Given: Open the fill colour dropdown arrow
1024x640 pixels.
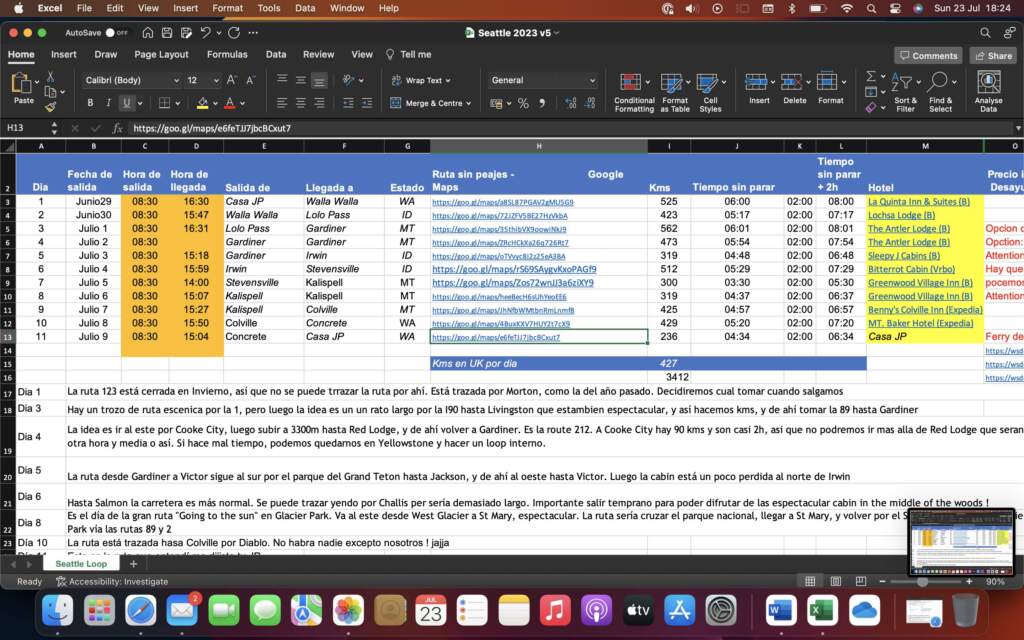Looking at the screenshot, I should (216, 103).
